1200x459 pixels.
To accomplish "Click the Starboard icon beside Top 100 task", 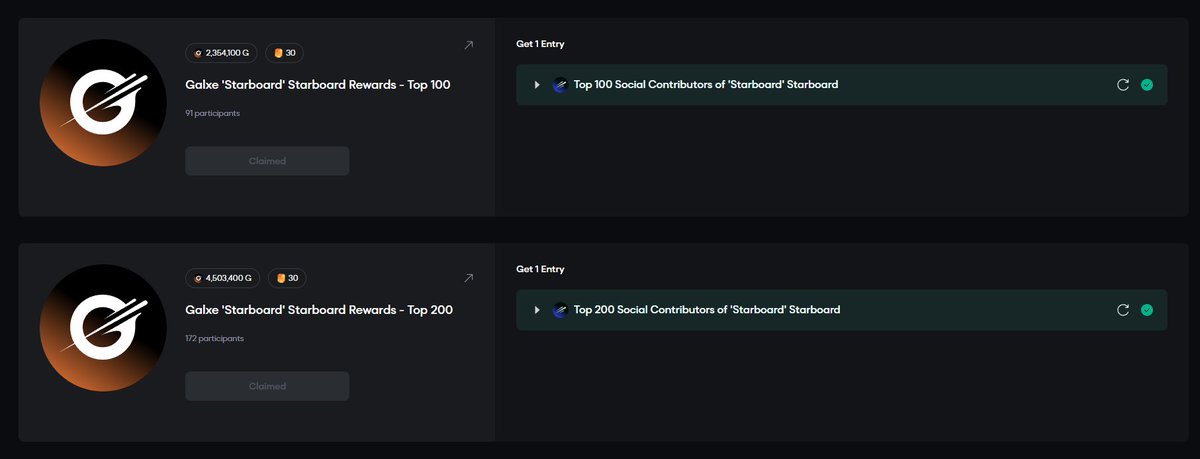I will [x=560, y=85].
